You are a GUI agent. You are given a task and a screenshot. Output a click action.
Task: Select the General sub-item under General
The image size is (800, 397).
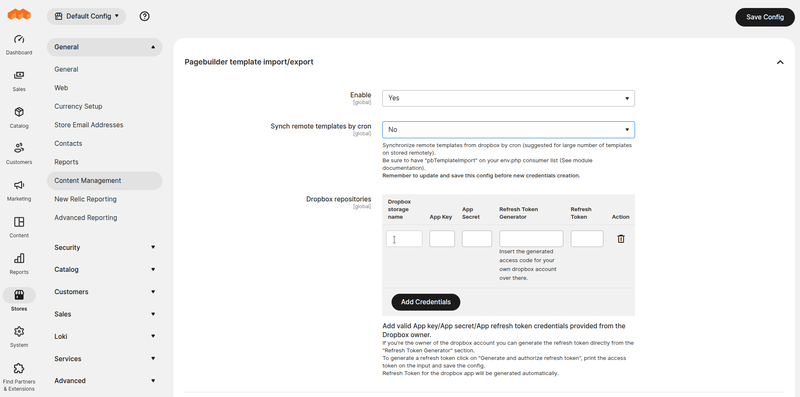point(66,69)
